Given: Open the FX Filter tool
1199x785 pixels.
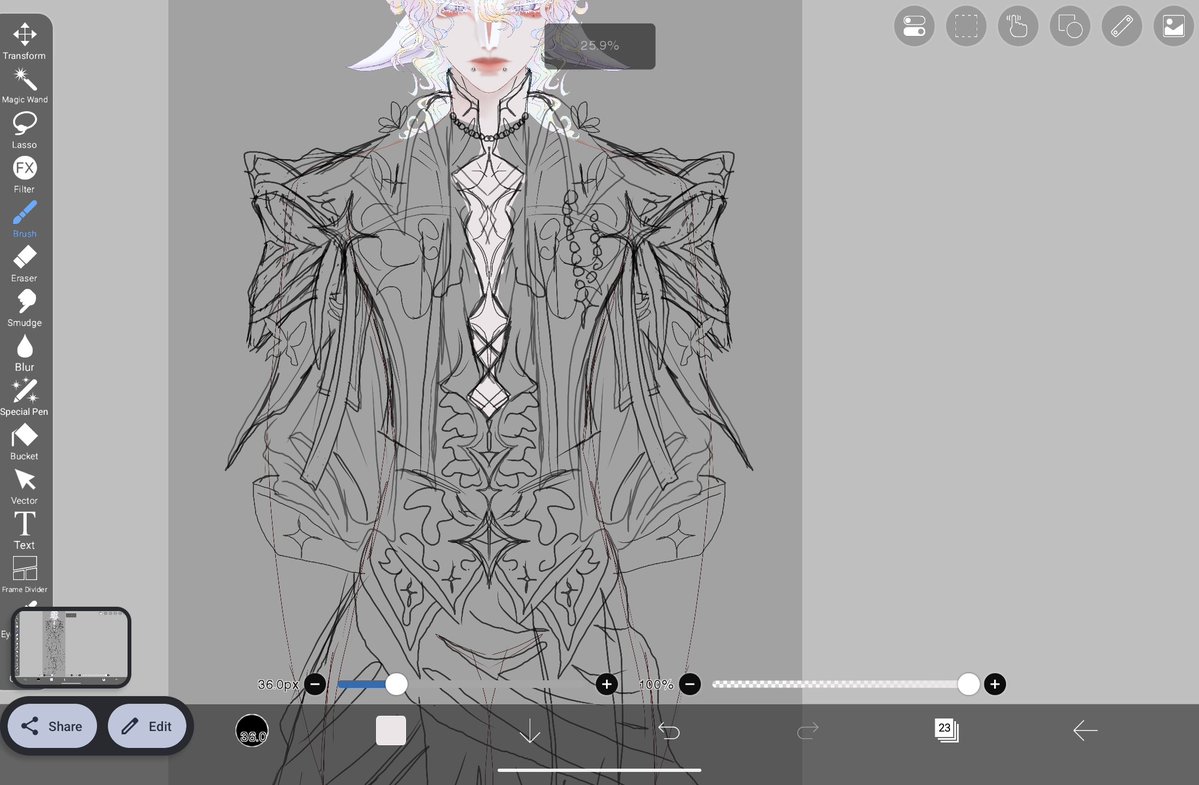Looking at the screenshot, I should point(24,174).
